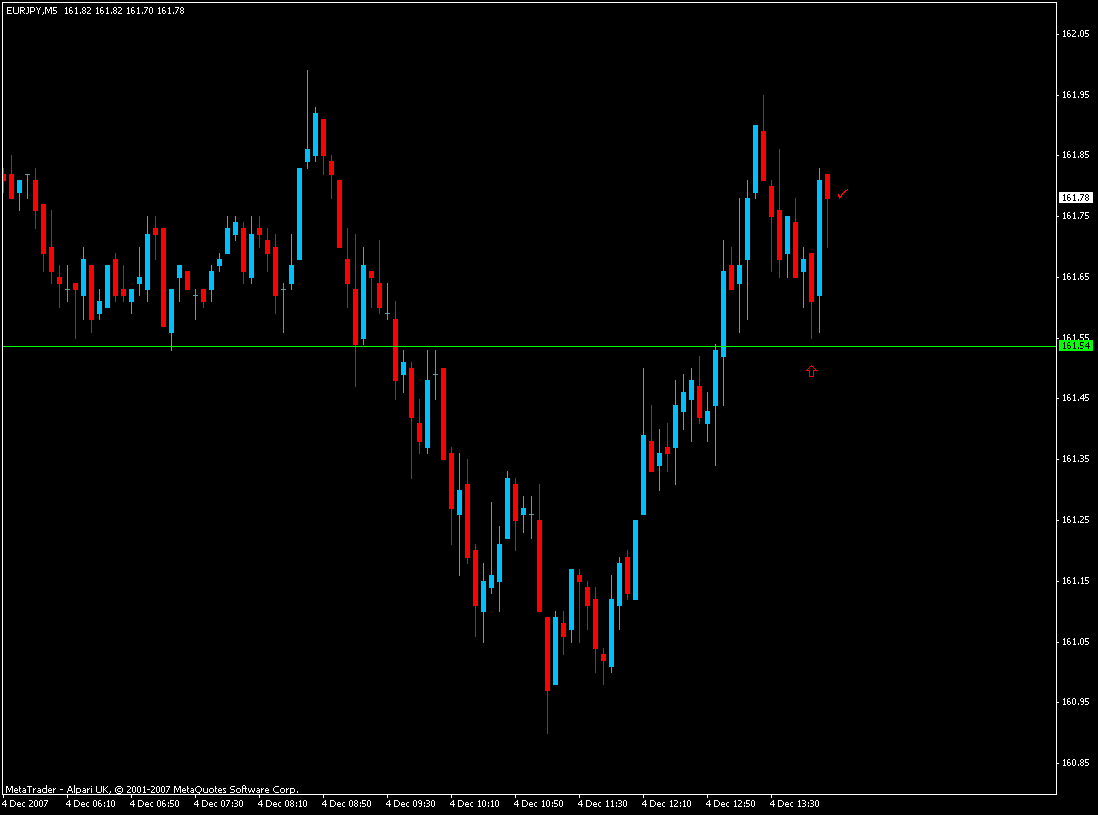Click the '4 Dec 08:50' time label
Viewport: 1098px width, 815px height.
click(x=347, y=804)
